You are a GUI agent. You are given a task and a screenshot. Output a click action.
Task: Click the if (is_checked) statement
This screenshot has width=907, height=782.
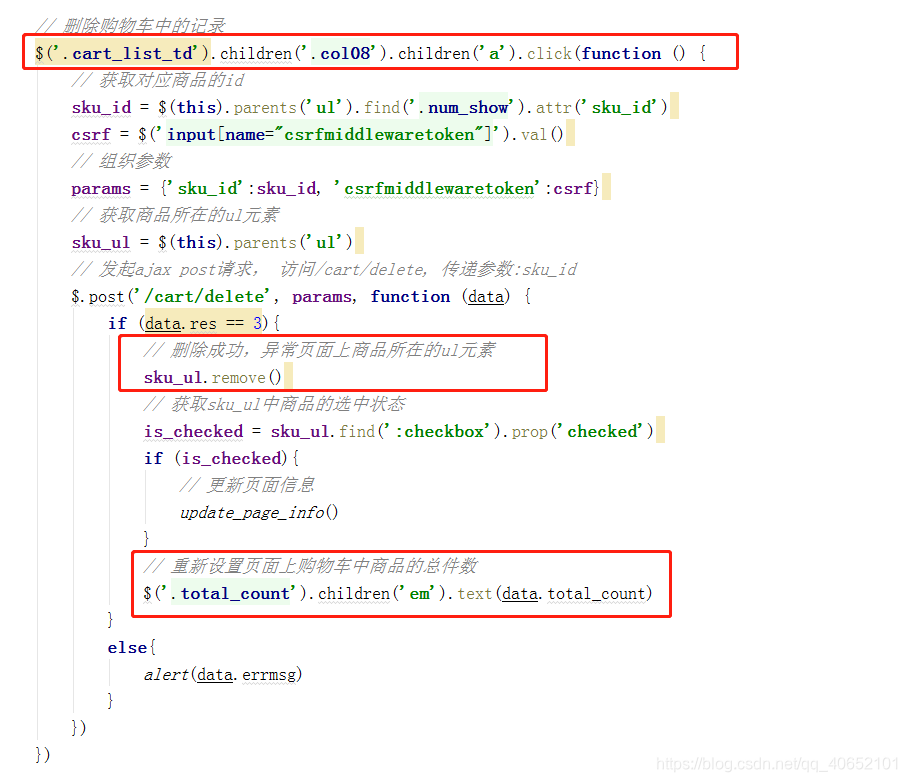[x=221, y=458]
